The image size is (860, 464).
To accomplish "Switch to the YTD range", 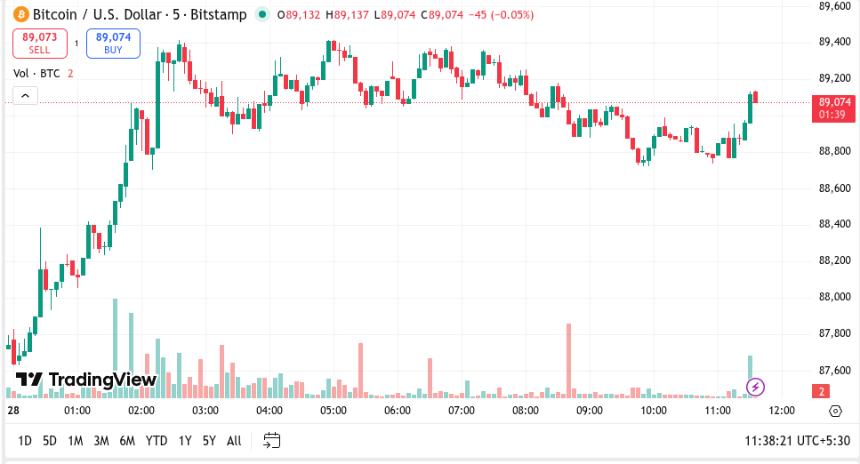I will click(x=156, y=440).
